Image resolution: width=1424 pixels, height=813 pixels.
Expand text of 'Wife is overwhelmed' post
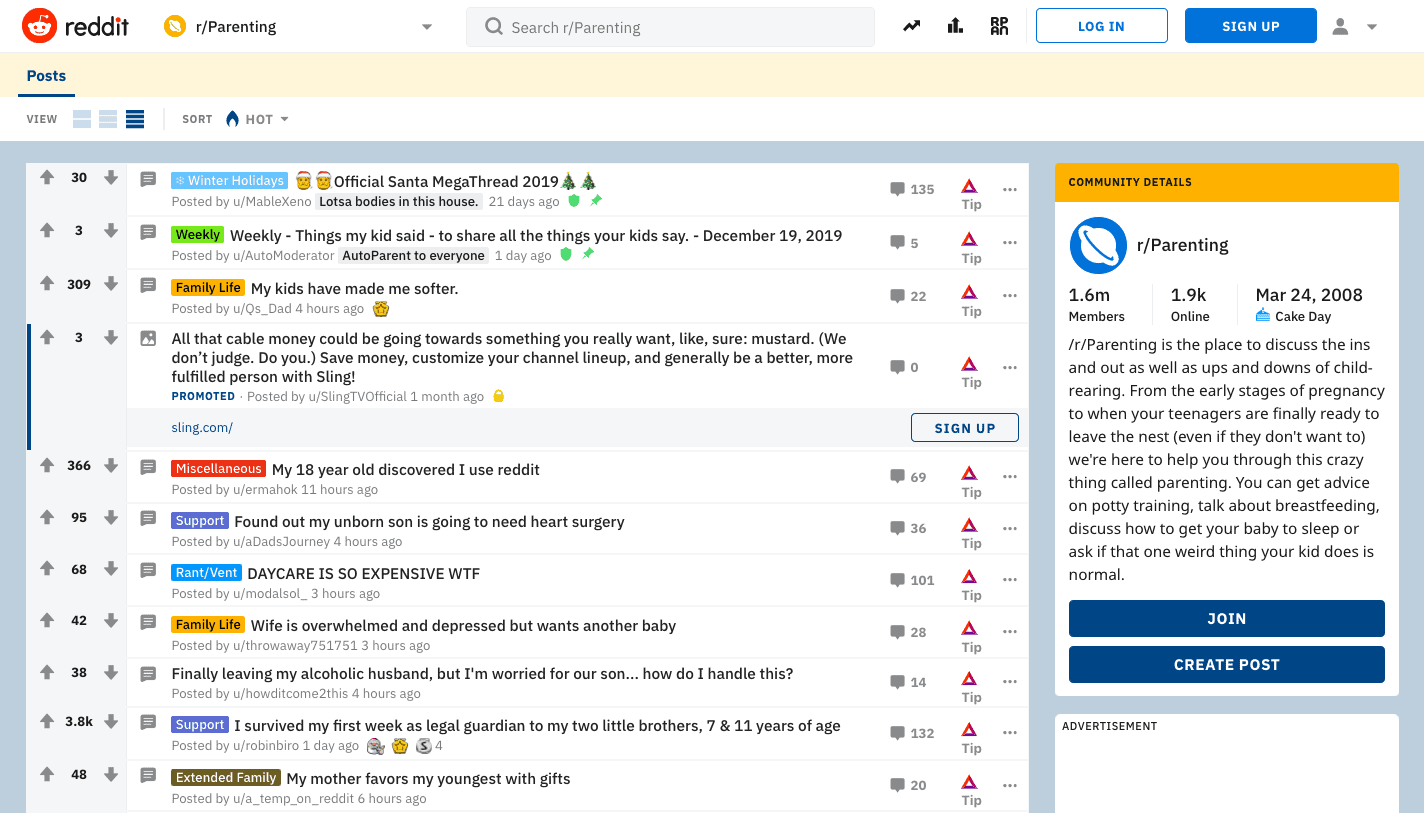148,622
